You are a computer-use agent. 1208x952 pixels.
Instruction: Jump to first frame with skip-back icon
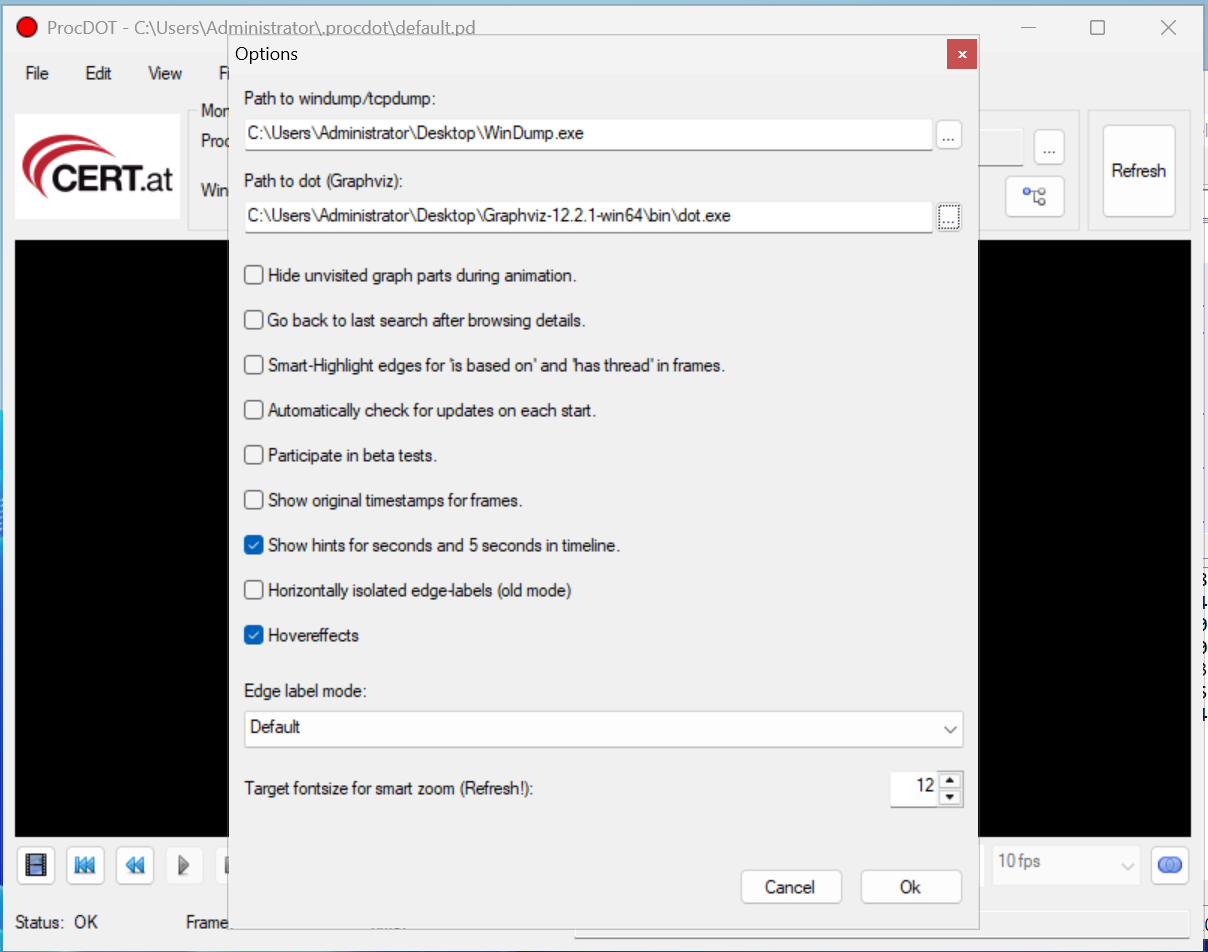(85, 865)
